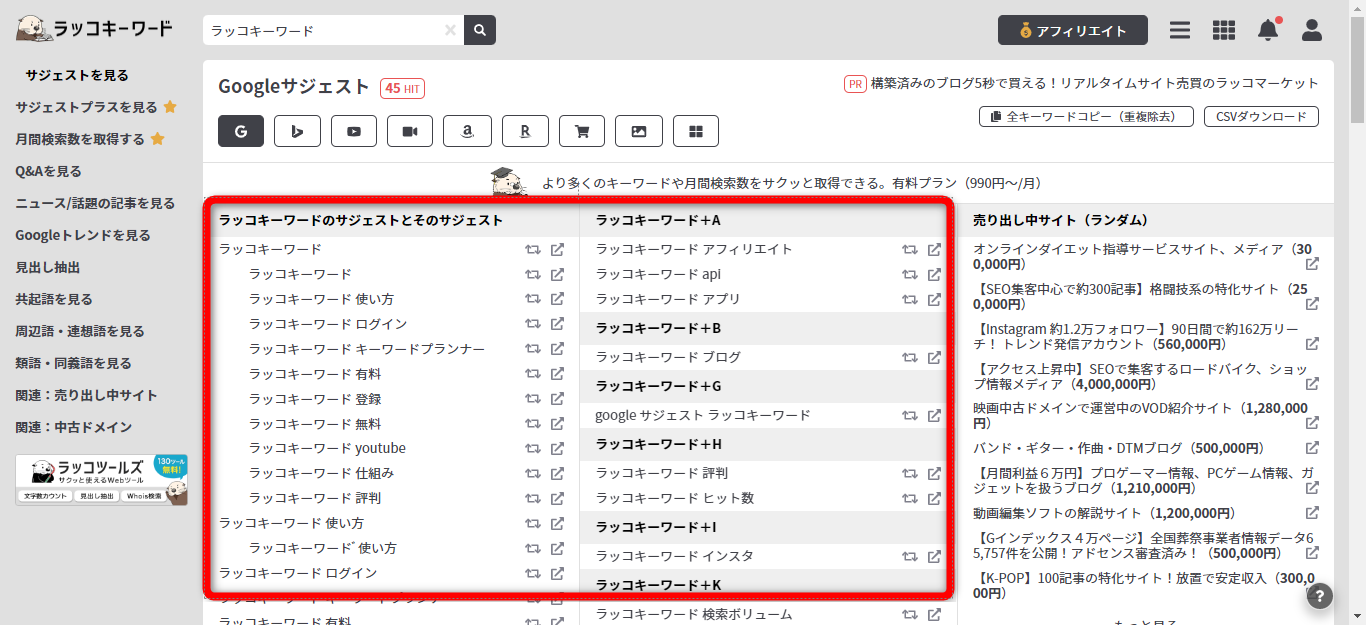This screenshot has width=1366, height=625.
Task: Switch to the video camera suggest source icon
Action: click(x=410, y=131)
